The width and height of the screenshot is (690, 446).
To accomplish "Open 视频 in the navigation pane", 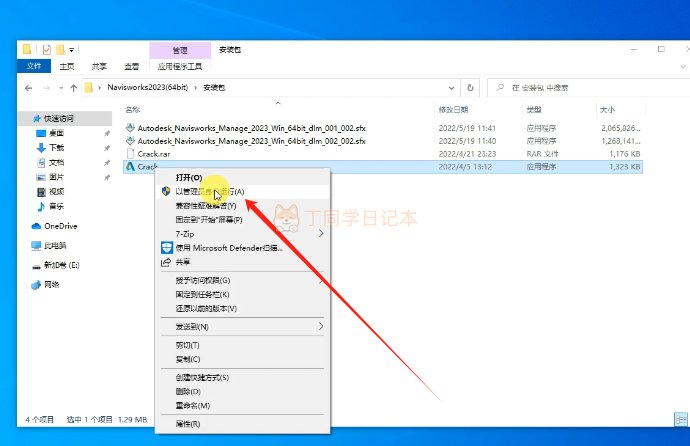I will pos(56,191).
